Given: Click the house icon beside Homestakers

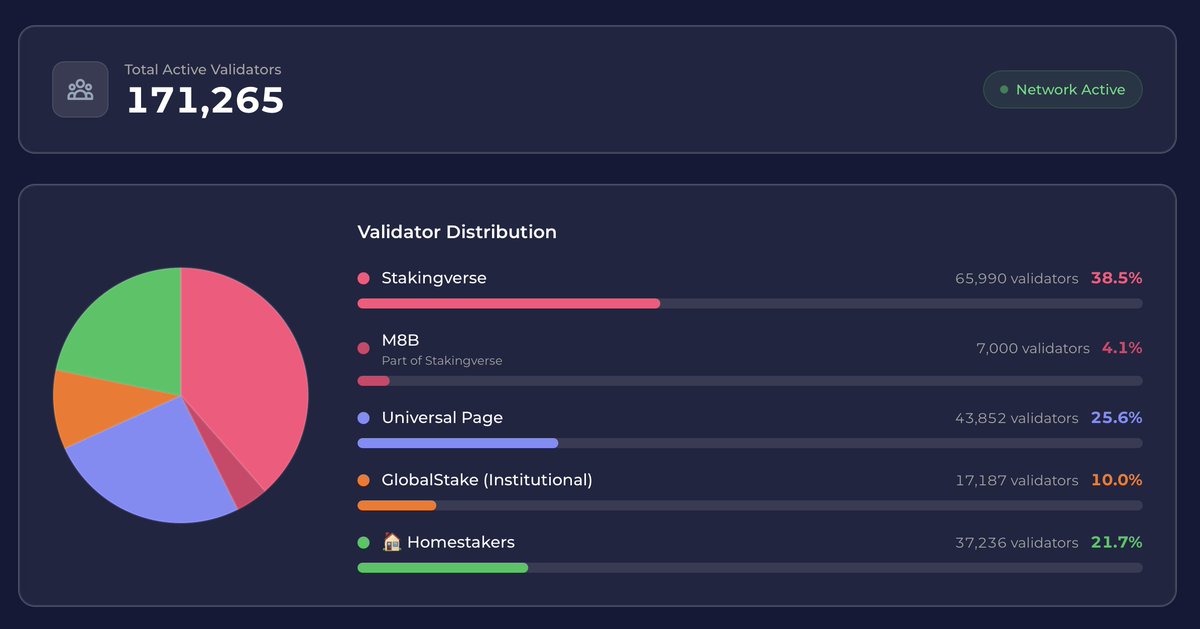Looking at the screenshot, I should click(392, 542).
